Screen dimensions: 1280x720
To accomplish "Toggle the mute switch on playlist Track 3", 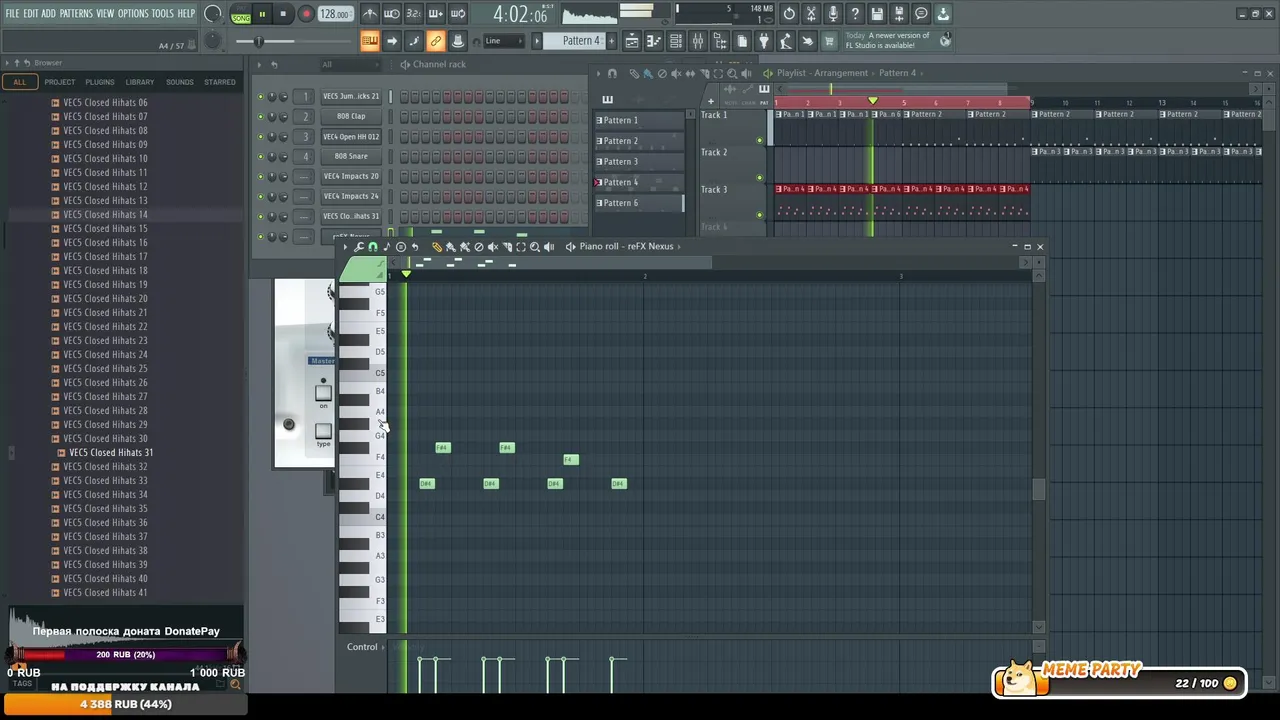I will pos(759,214).
